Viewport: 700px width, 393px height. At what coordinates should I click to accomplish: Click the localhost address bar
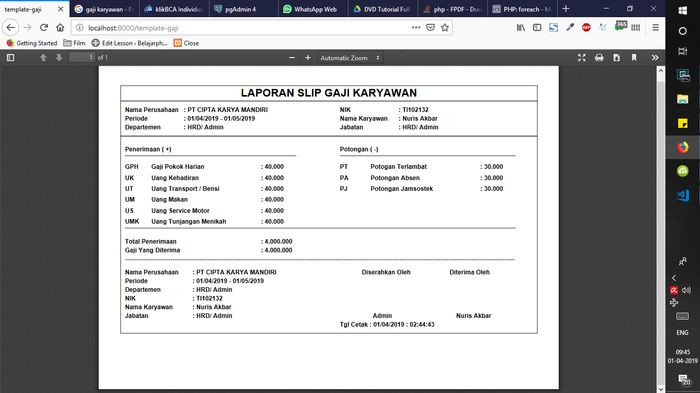pos(246,28)
